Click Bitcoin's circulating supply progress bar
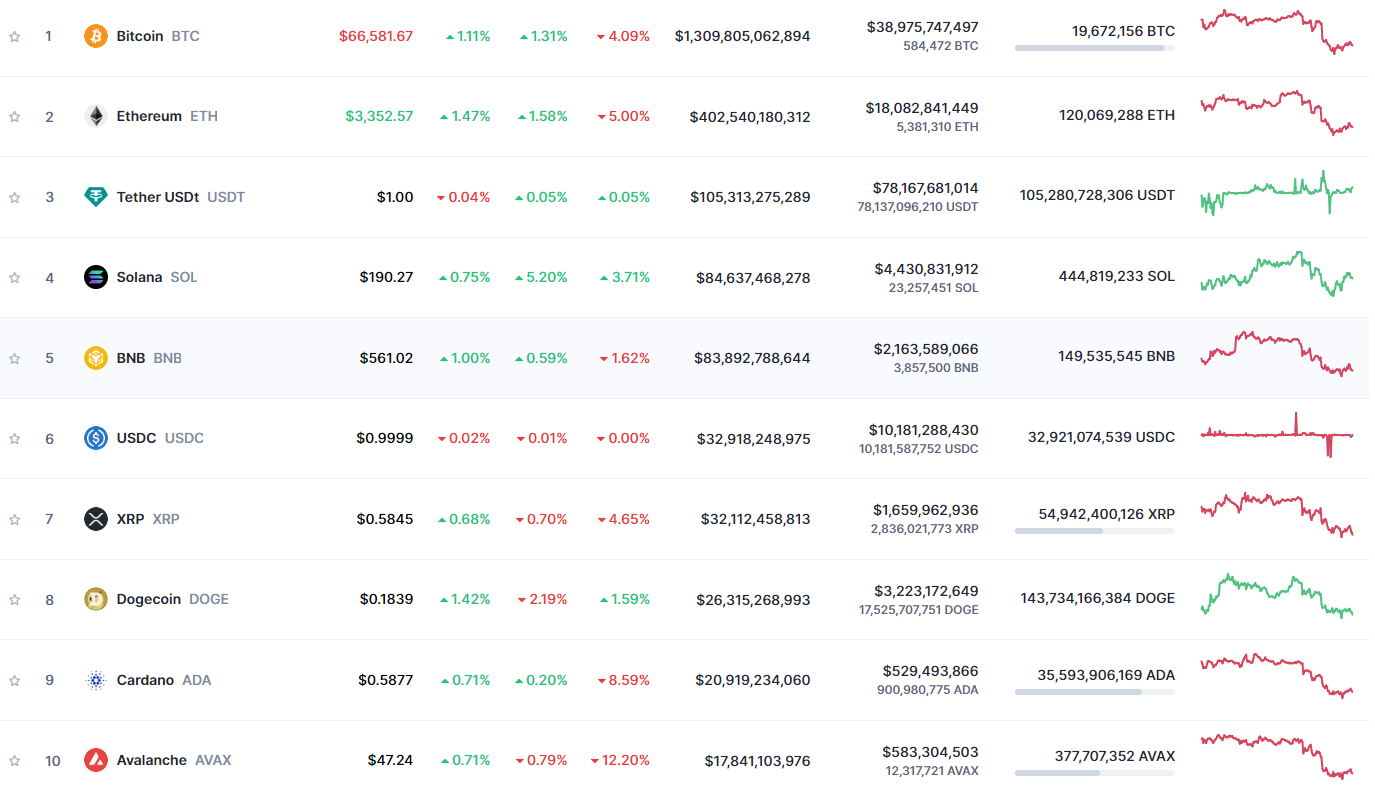The width and height of the screenshot is (1375, 791). click(1095, 48)
